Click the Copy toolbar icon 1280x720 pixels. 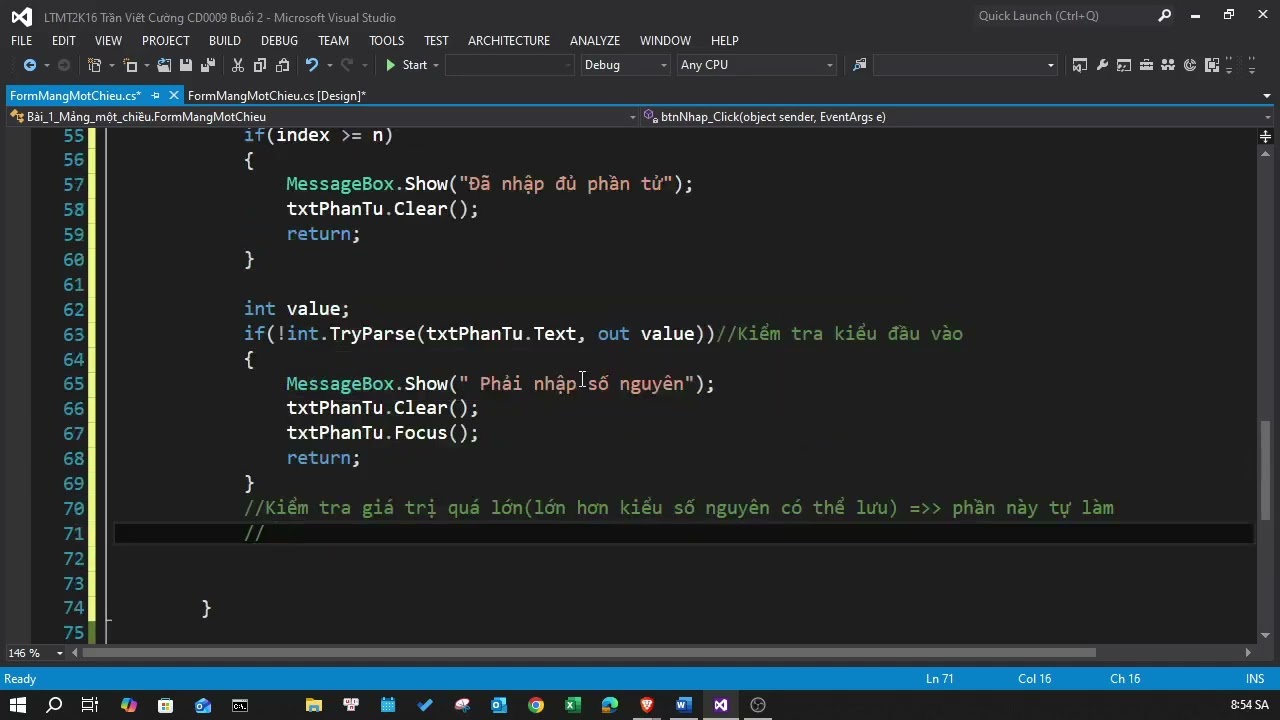click(260, 65)
